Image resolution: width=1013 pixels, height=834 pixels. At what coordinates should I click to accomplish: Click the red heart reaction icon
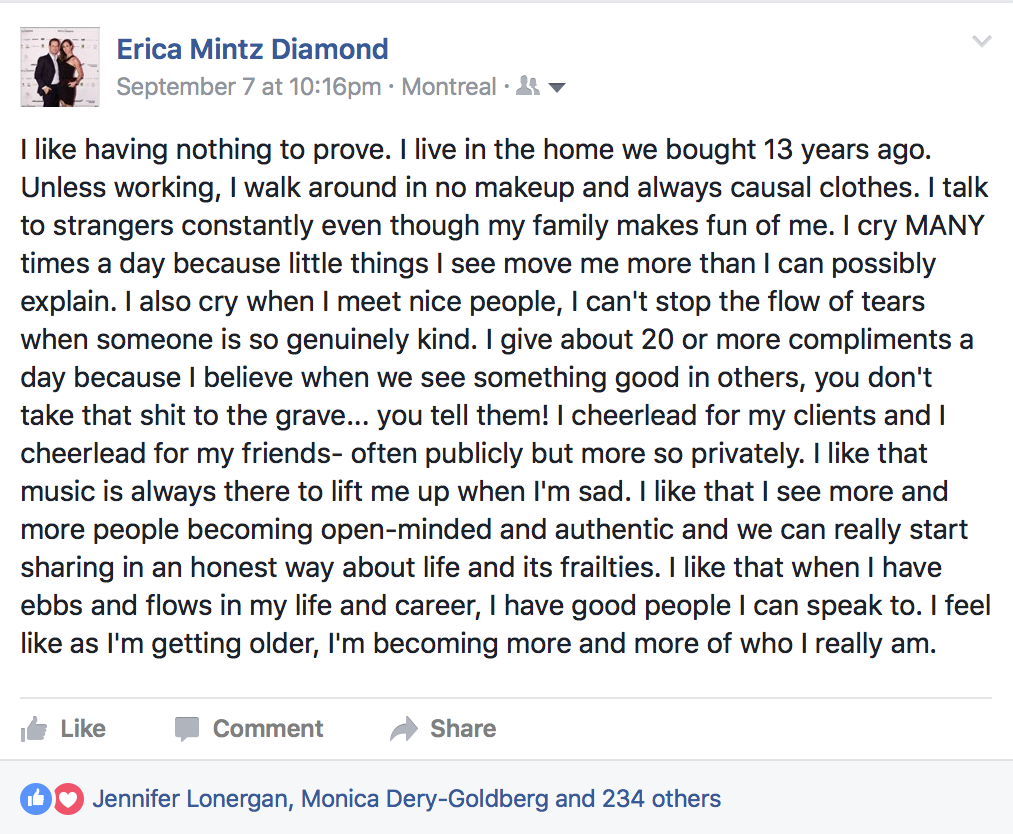(68, 799)
